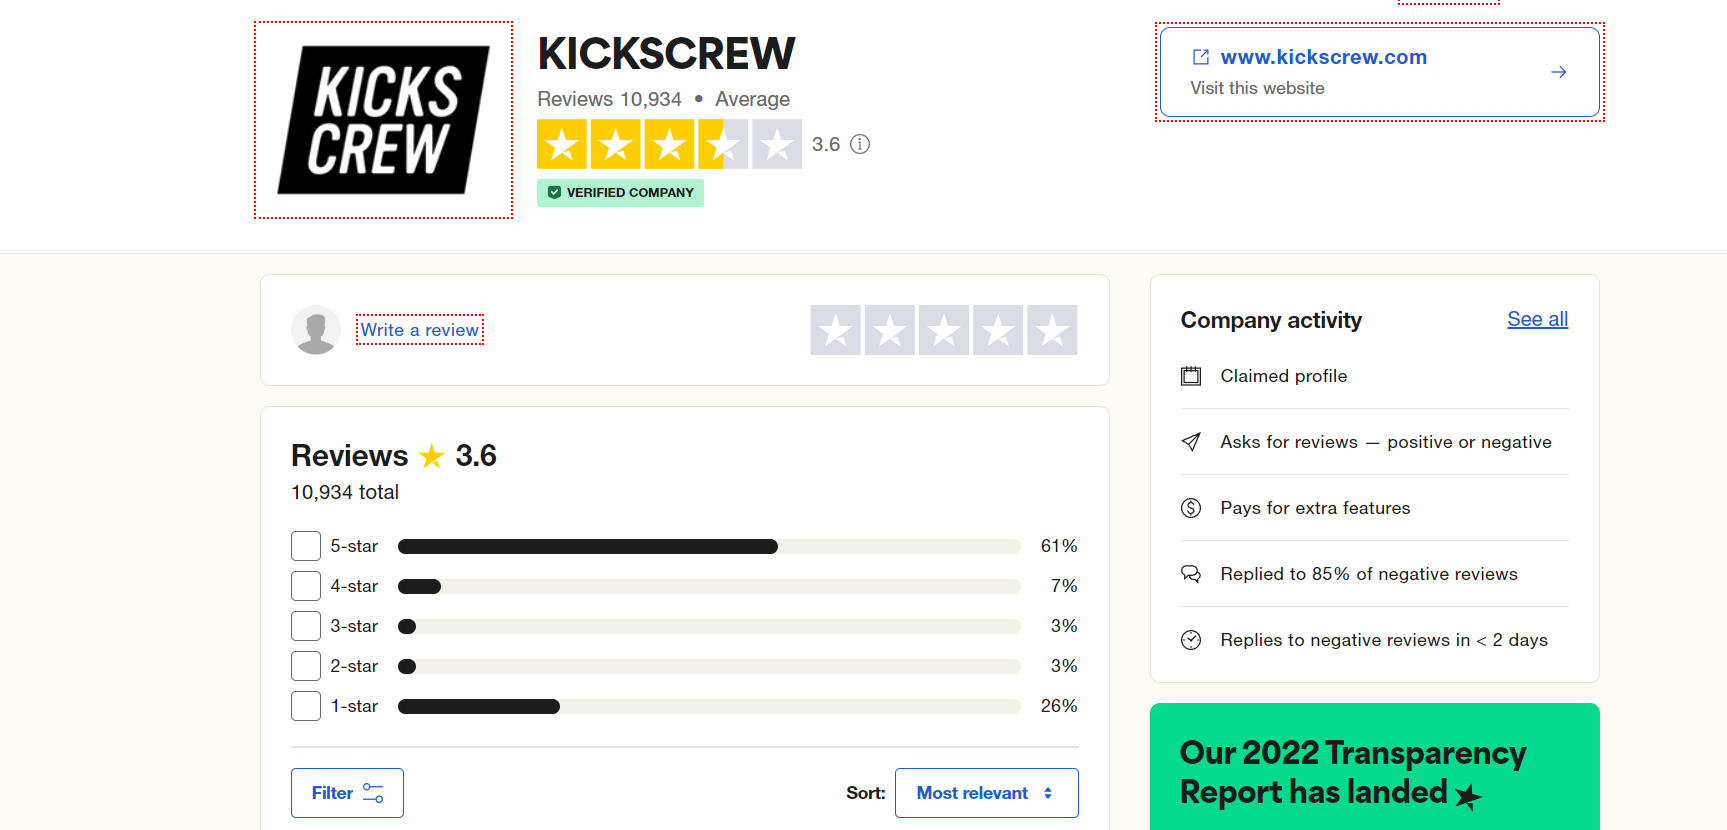Enable the 5-star reviews filter checkbox
The width and height of the screenshot is (1727, 830).
point(306,546)
